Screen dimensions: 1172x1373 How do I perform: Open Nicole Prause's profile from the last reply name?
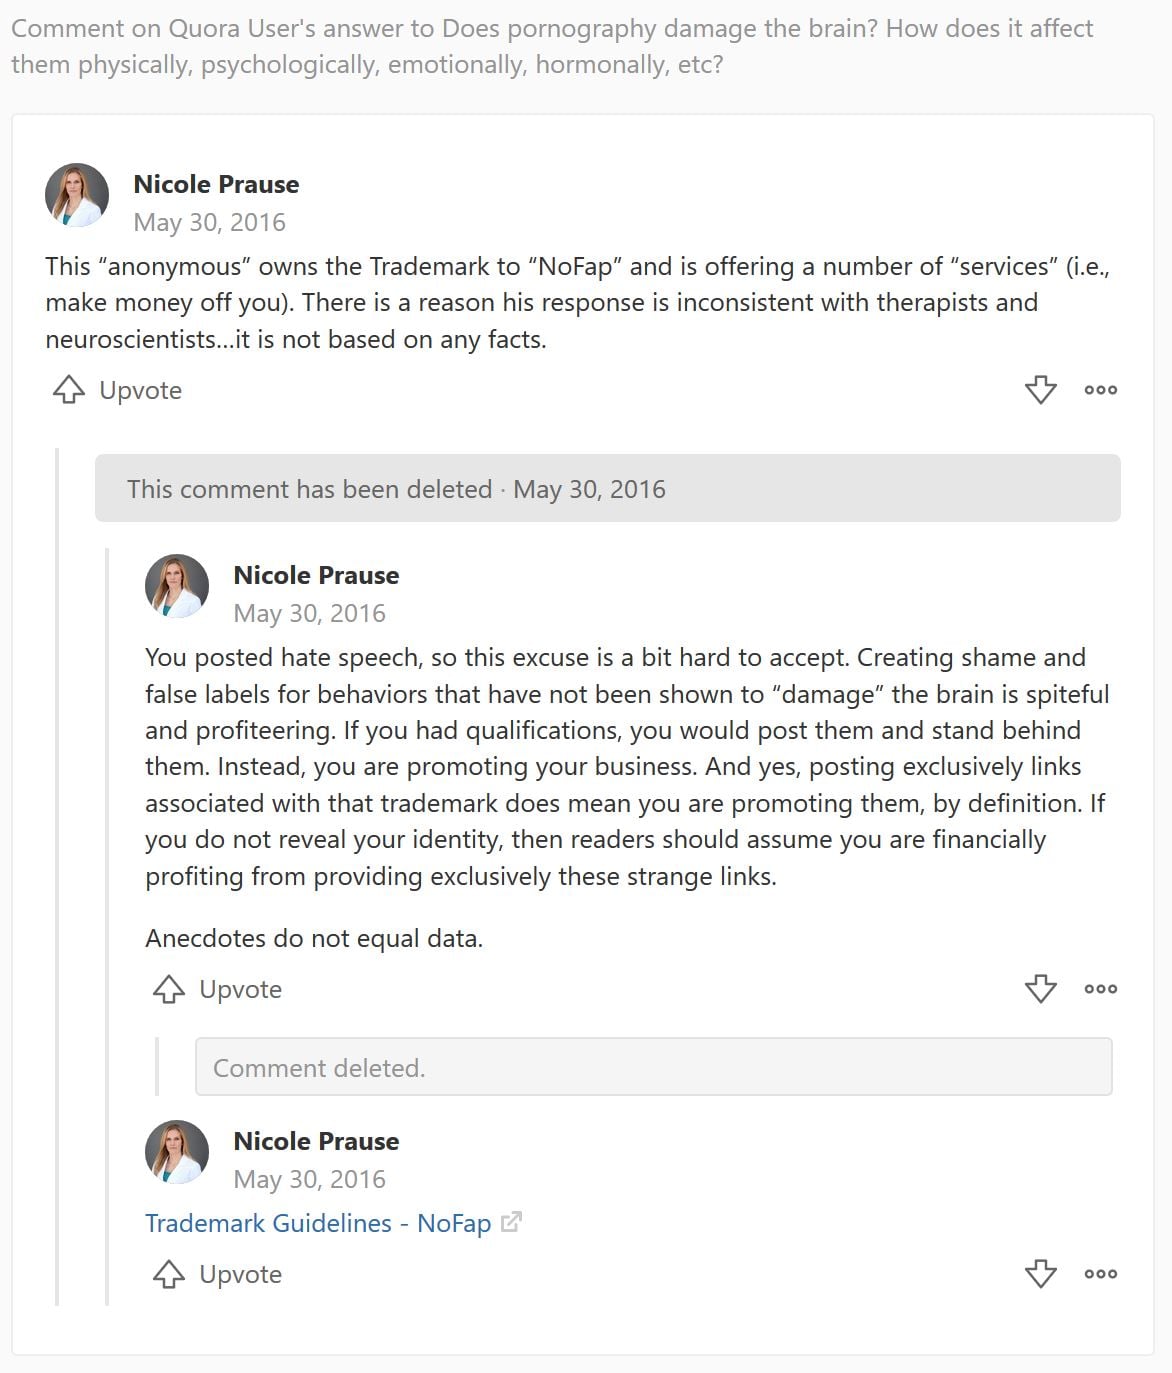[316, 1141]
